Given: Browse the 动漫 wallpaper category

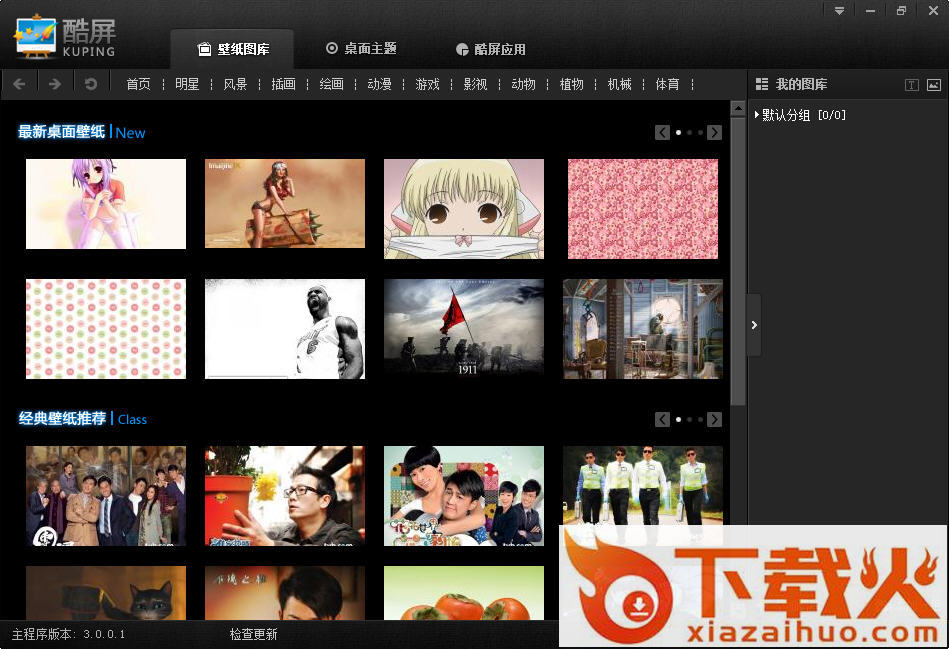Looking at the screenshot, I should [379, 84].
